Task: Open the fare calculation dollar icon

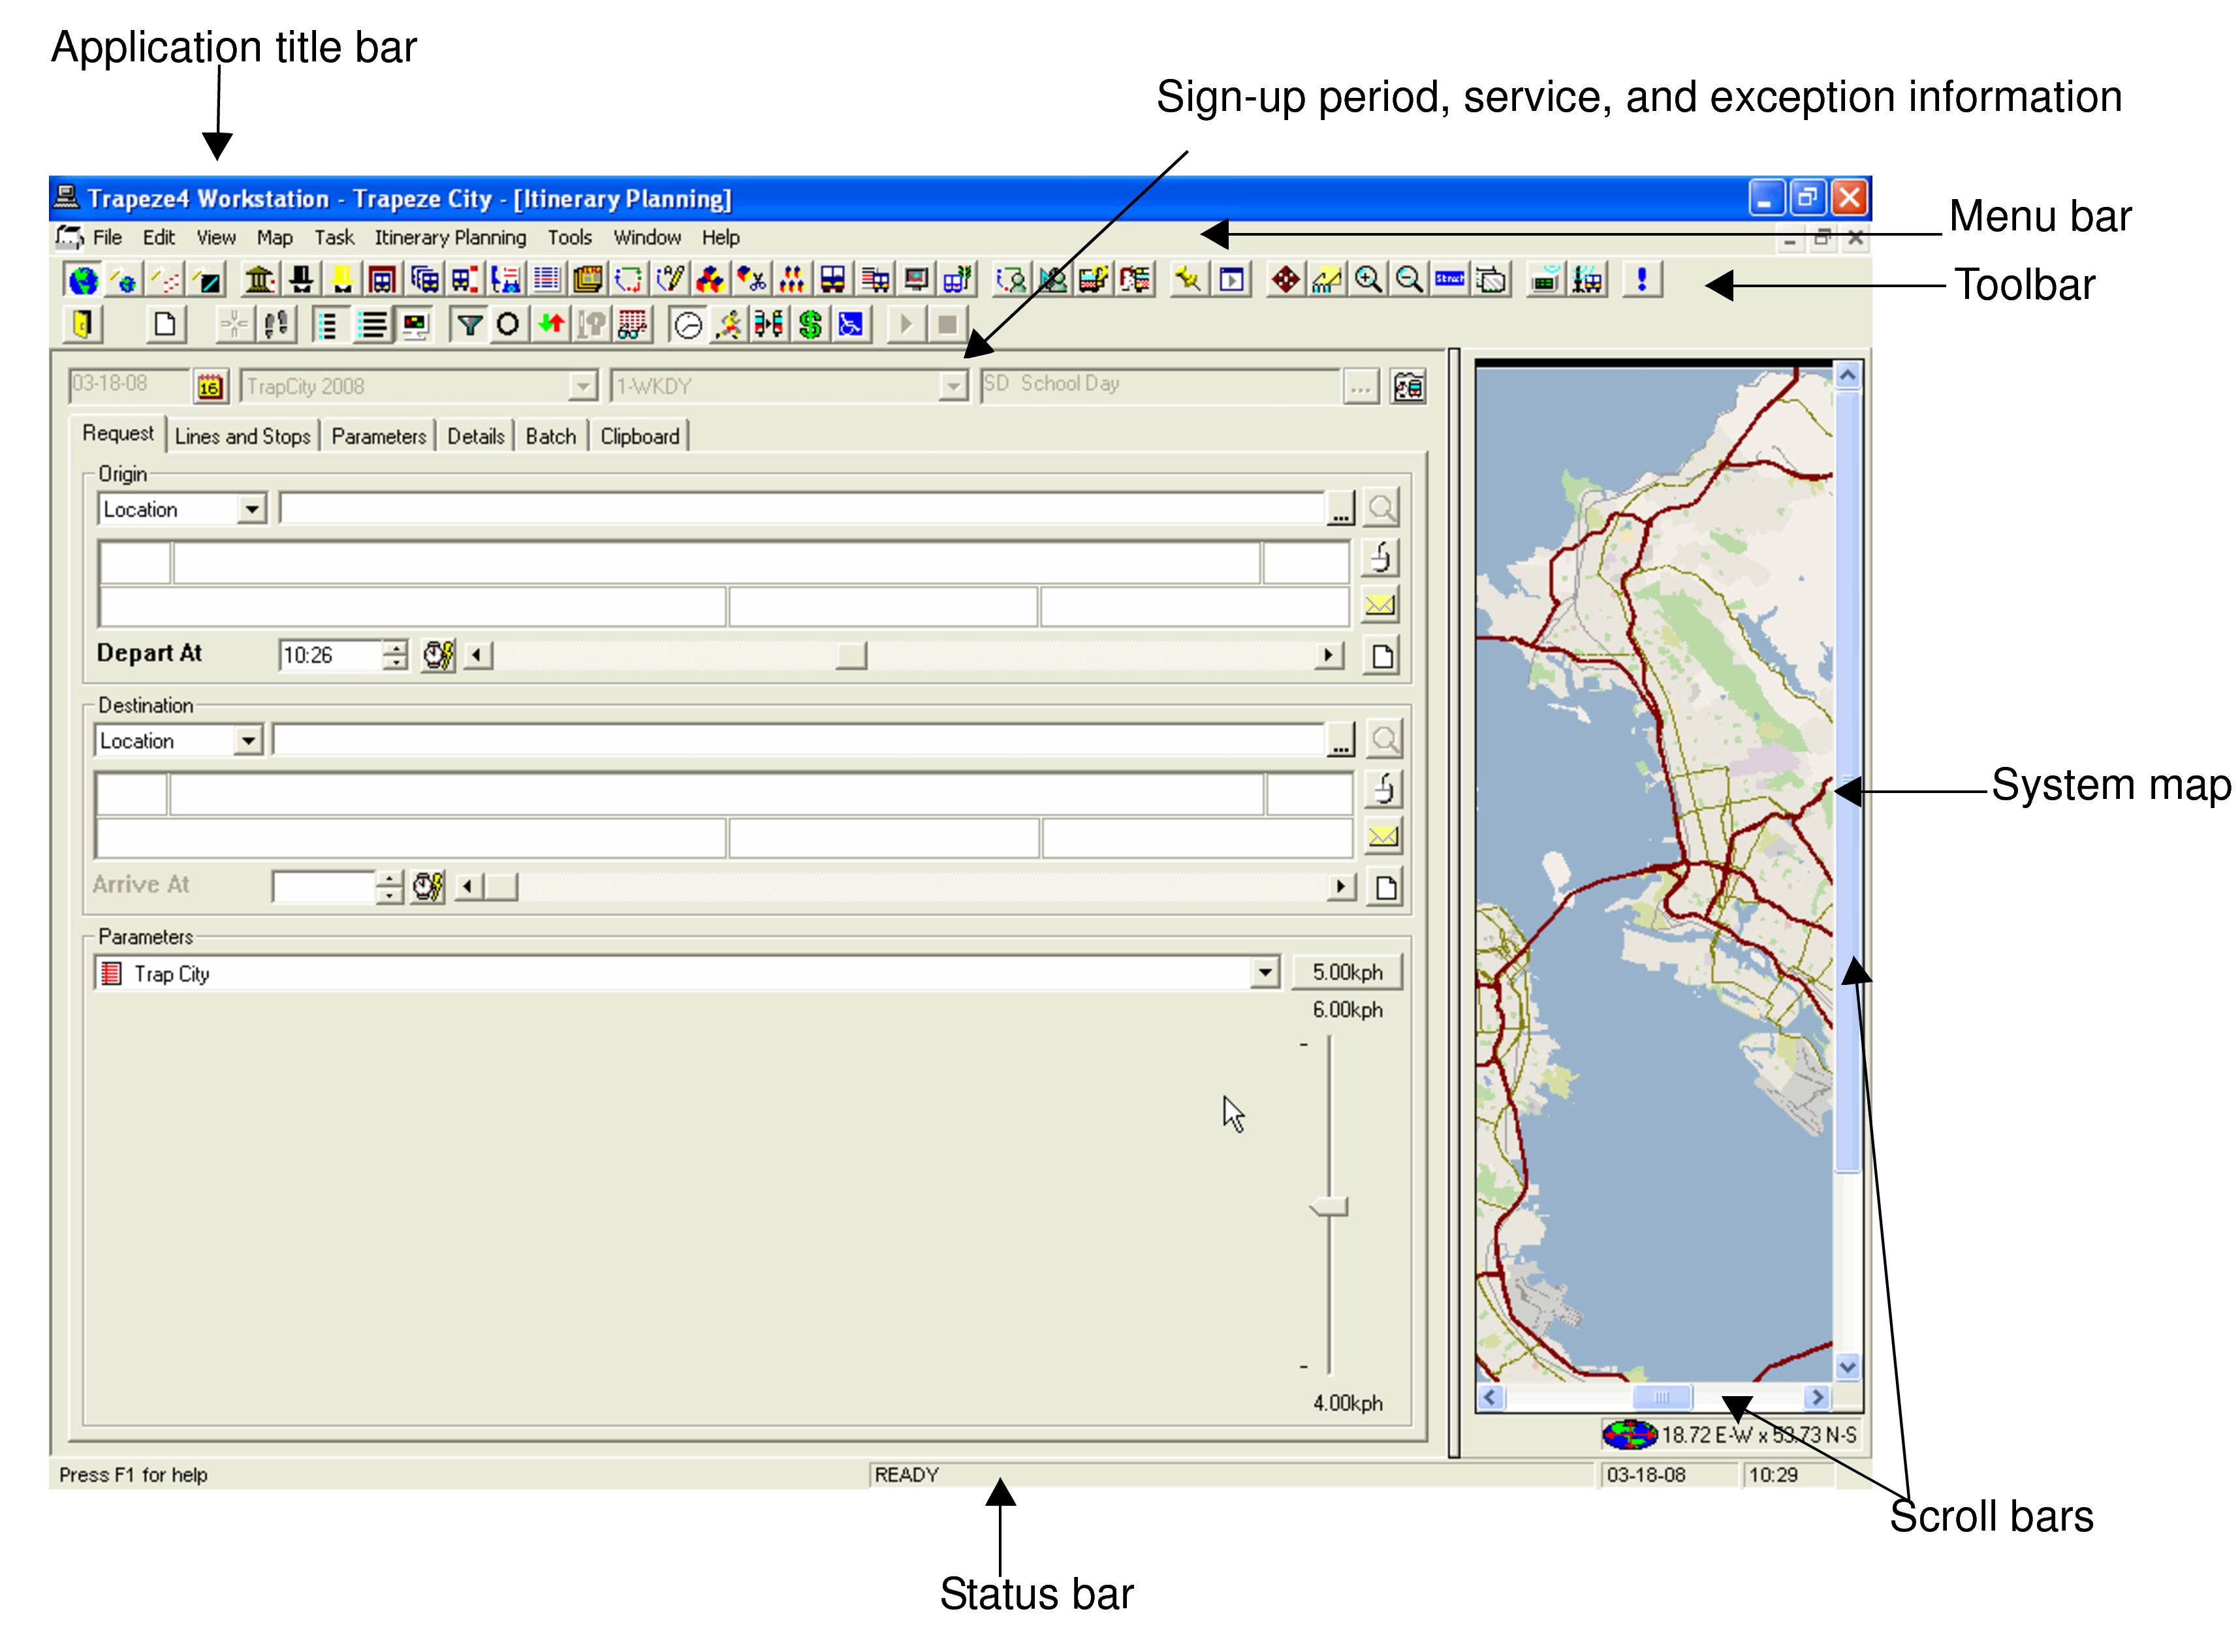Action: (x=810, y=324)
